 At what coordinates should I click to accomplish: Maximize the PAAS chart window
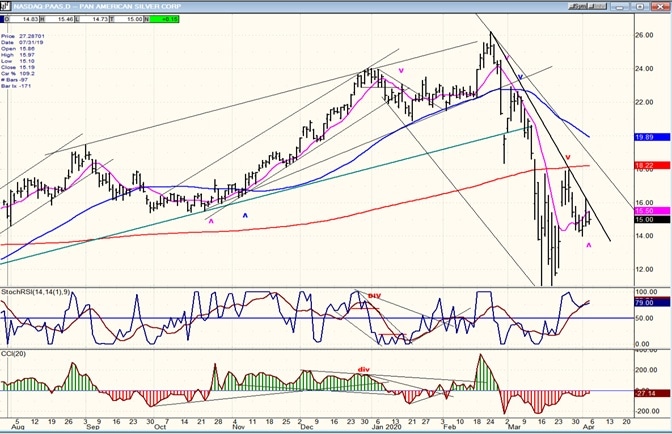click(640, 6)
